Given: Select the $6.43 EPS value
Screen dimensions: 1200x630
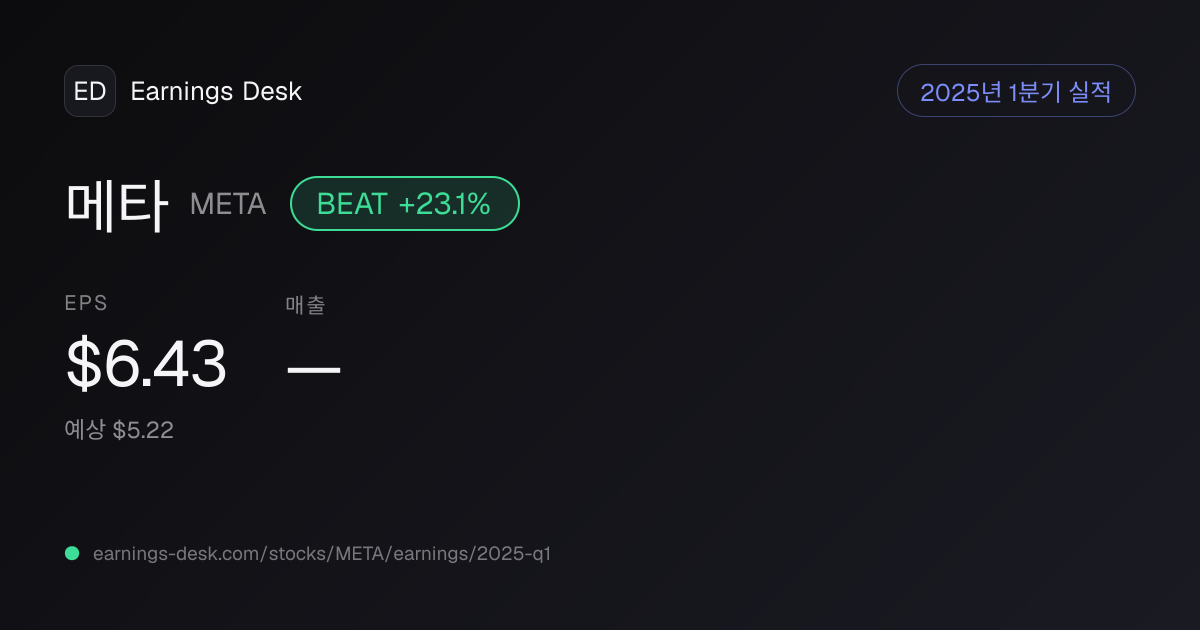Looking at the screenshot, I should (146, 363).
